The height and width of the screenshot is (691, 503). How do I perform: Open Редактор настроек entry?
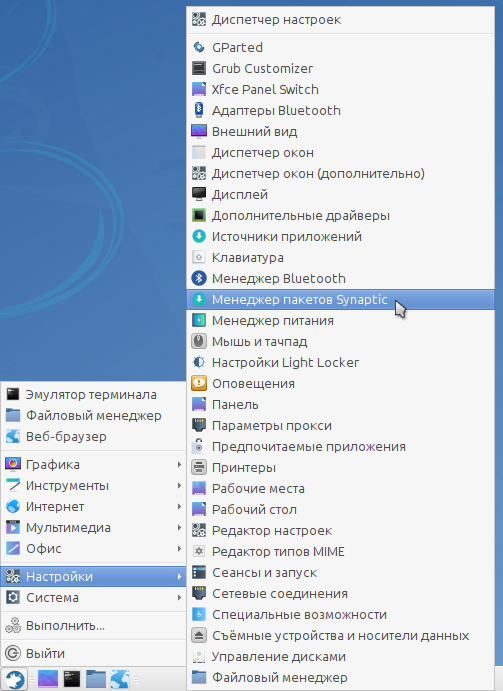point(340,531)
